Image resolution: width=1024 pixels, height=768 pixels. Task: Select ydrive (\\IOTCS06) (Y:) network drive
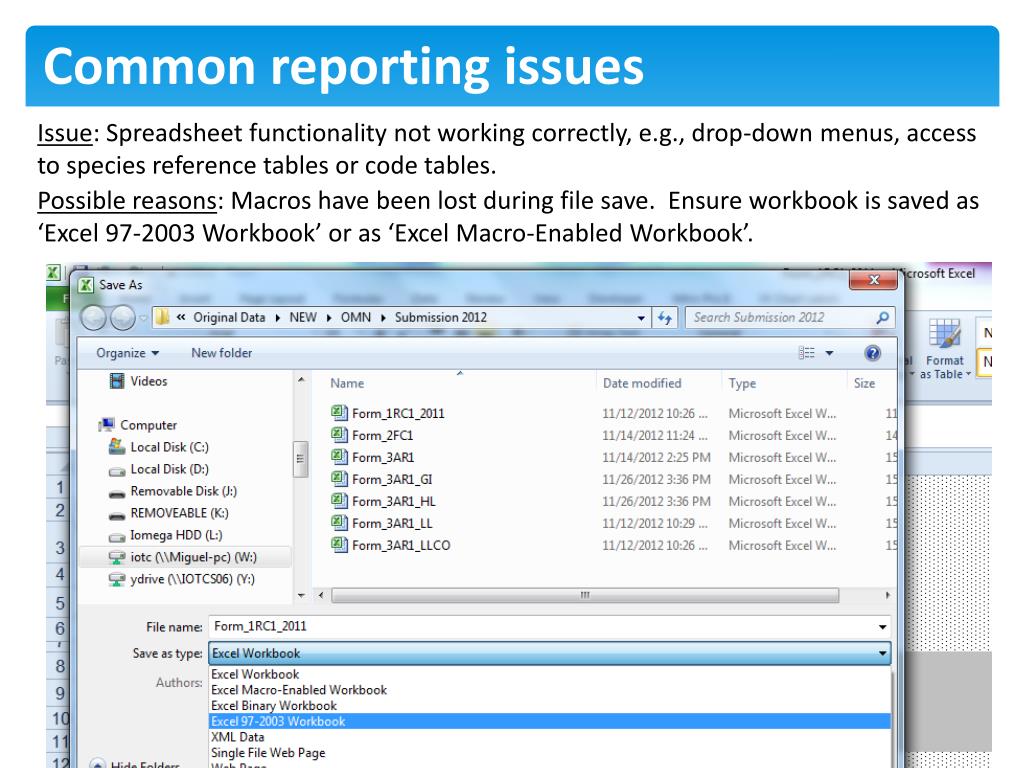tap(182, 579)
